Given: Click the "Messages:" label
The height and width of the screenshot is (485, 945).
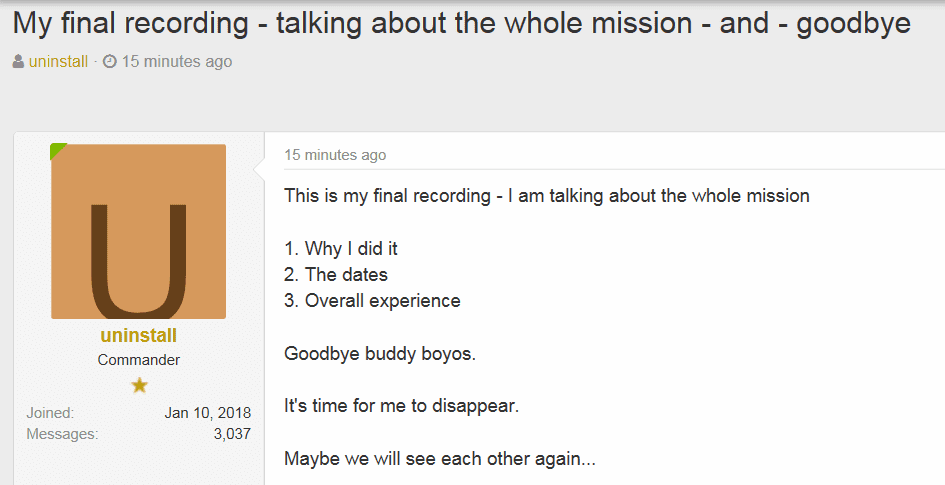Looking at the screenshot, I should [62, 434].
